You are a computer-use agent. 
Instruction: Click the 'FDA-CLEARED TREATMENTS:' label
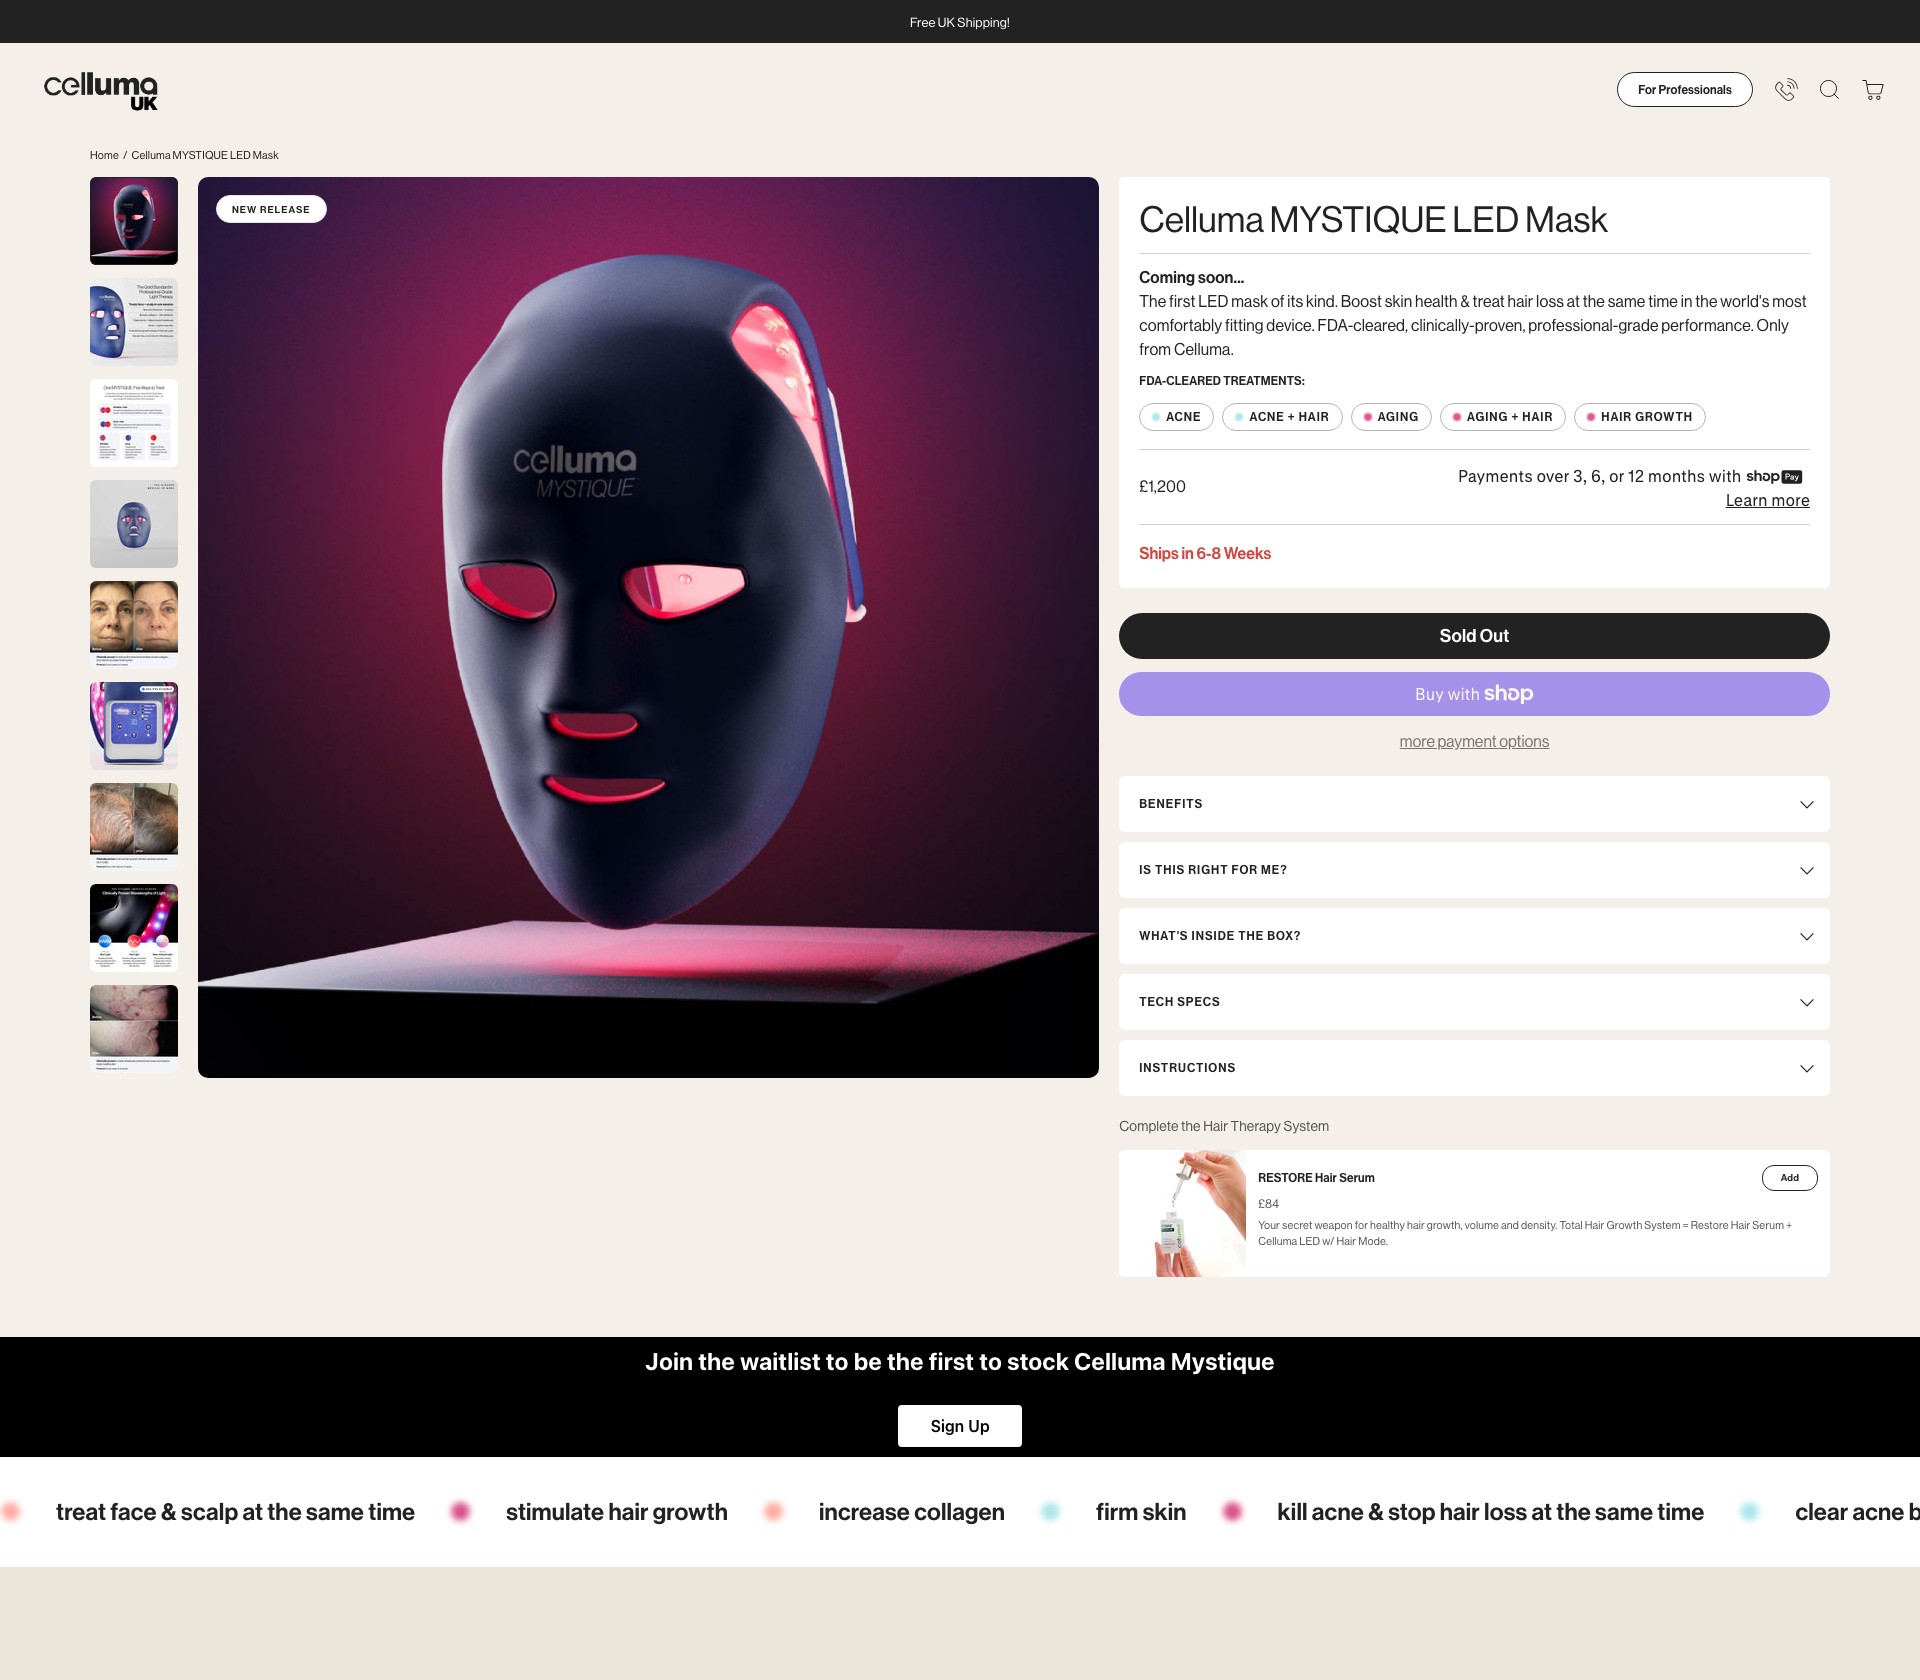pos(1222,381)
